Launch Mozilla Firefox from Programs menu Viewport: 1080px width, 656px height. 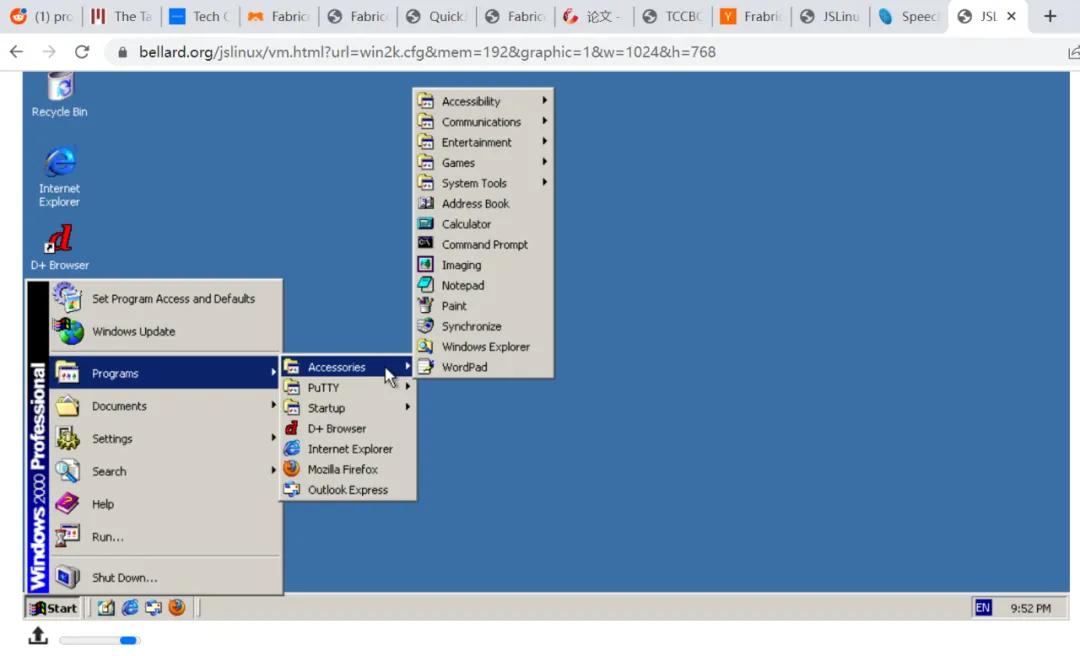pos(348,469)
